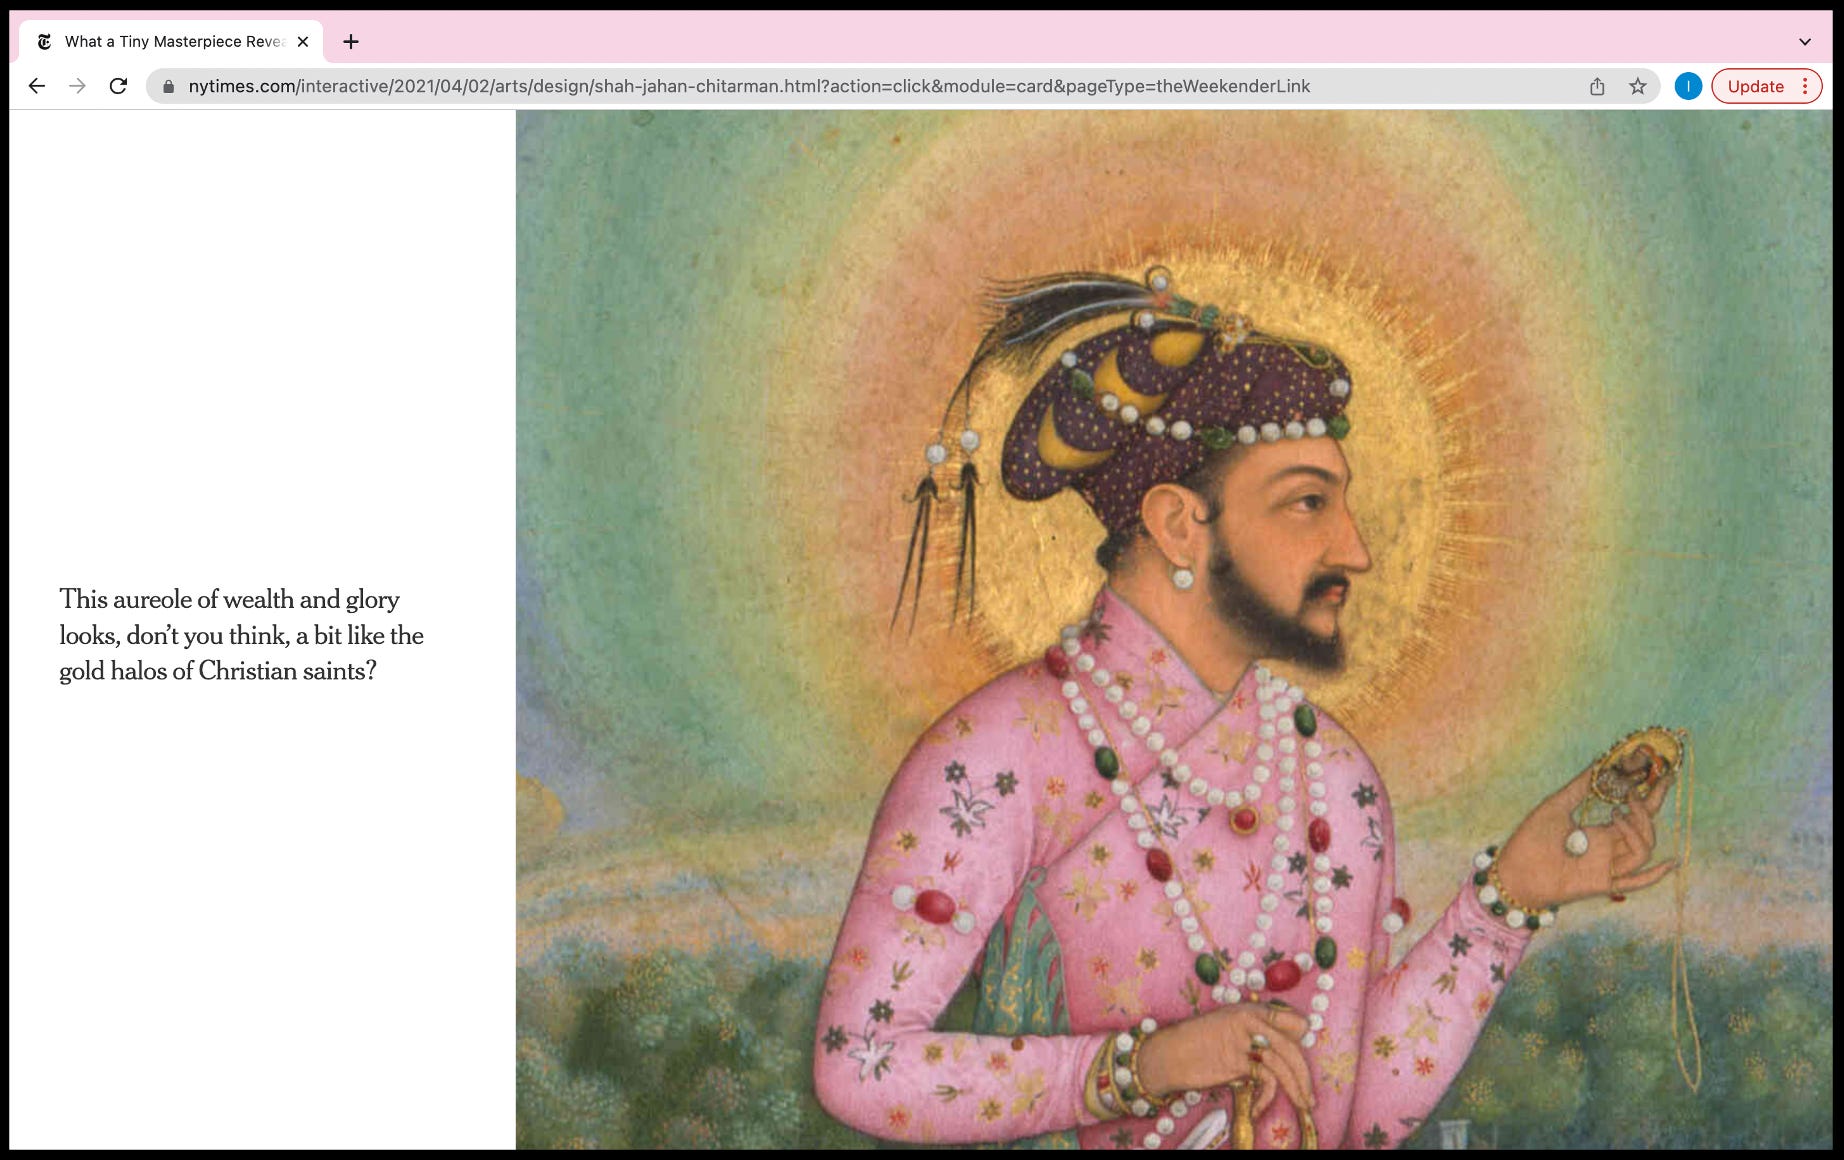
Task: Go back to the previous page
Action: pos(37,86)
